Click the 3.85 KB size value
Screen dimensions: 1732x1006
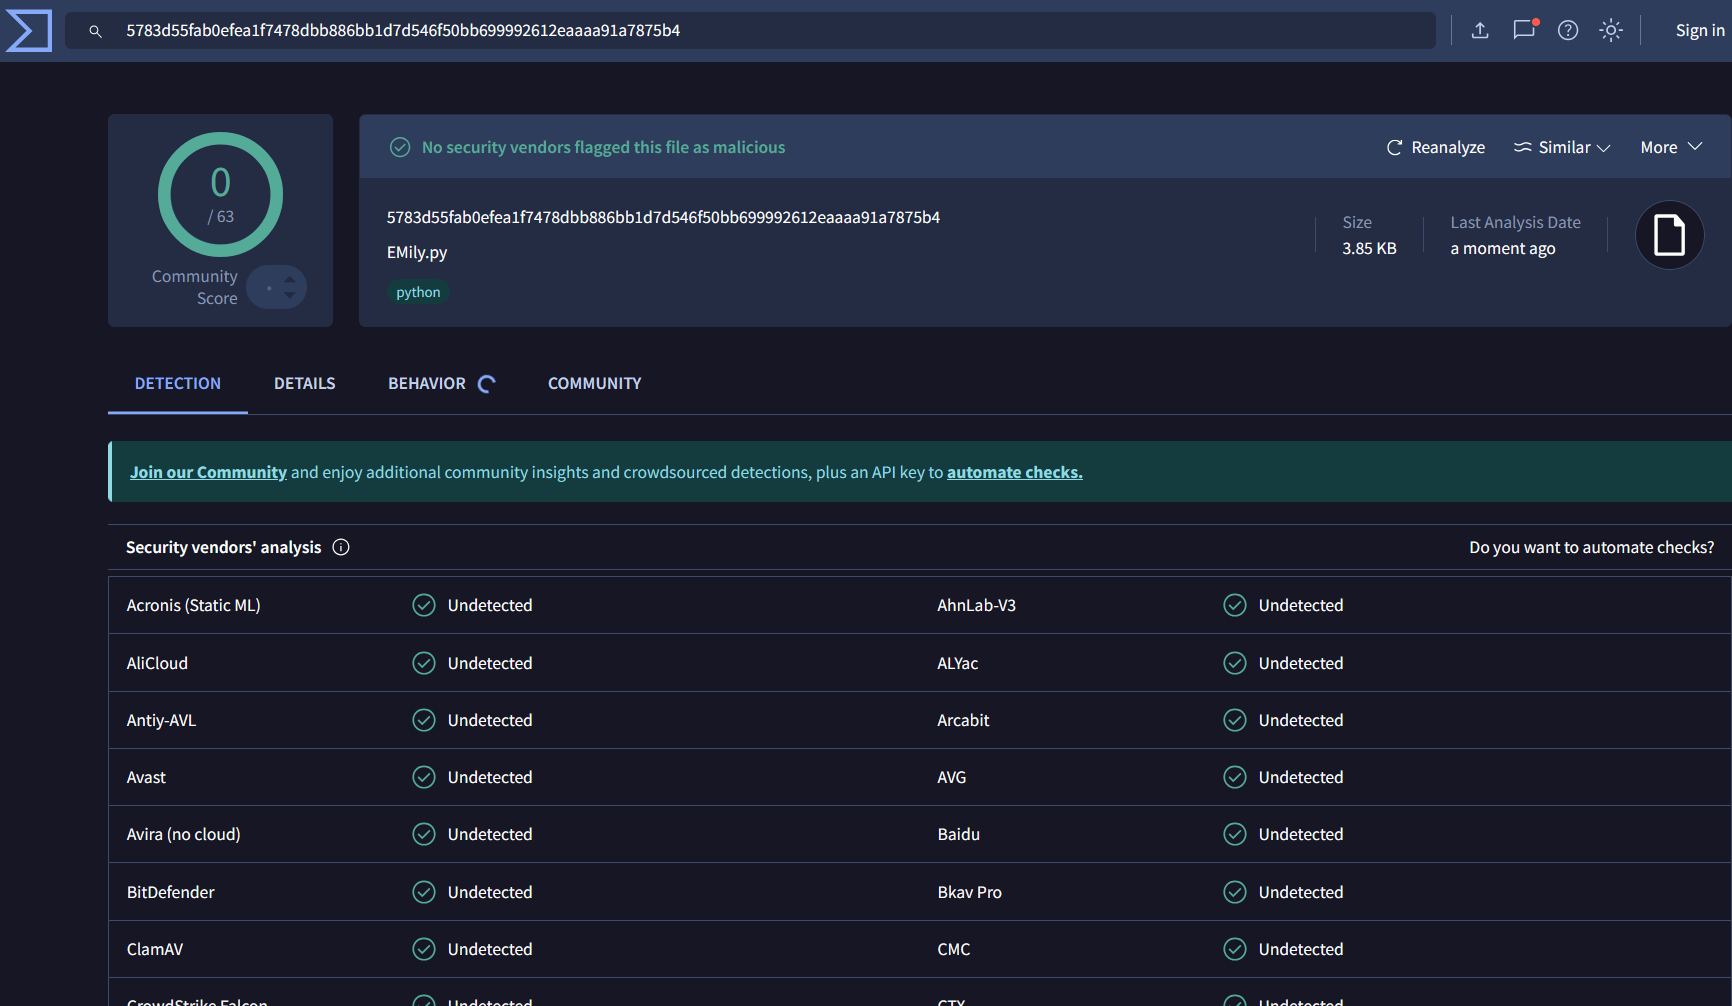pos(1369,248)
